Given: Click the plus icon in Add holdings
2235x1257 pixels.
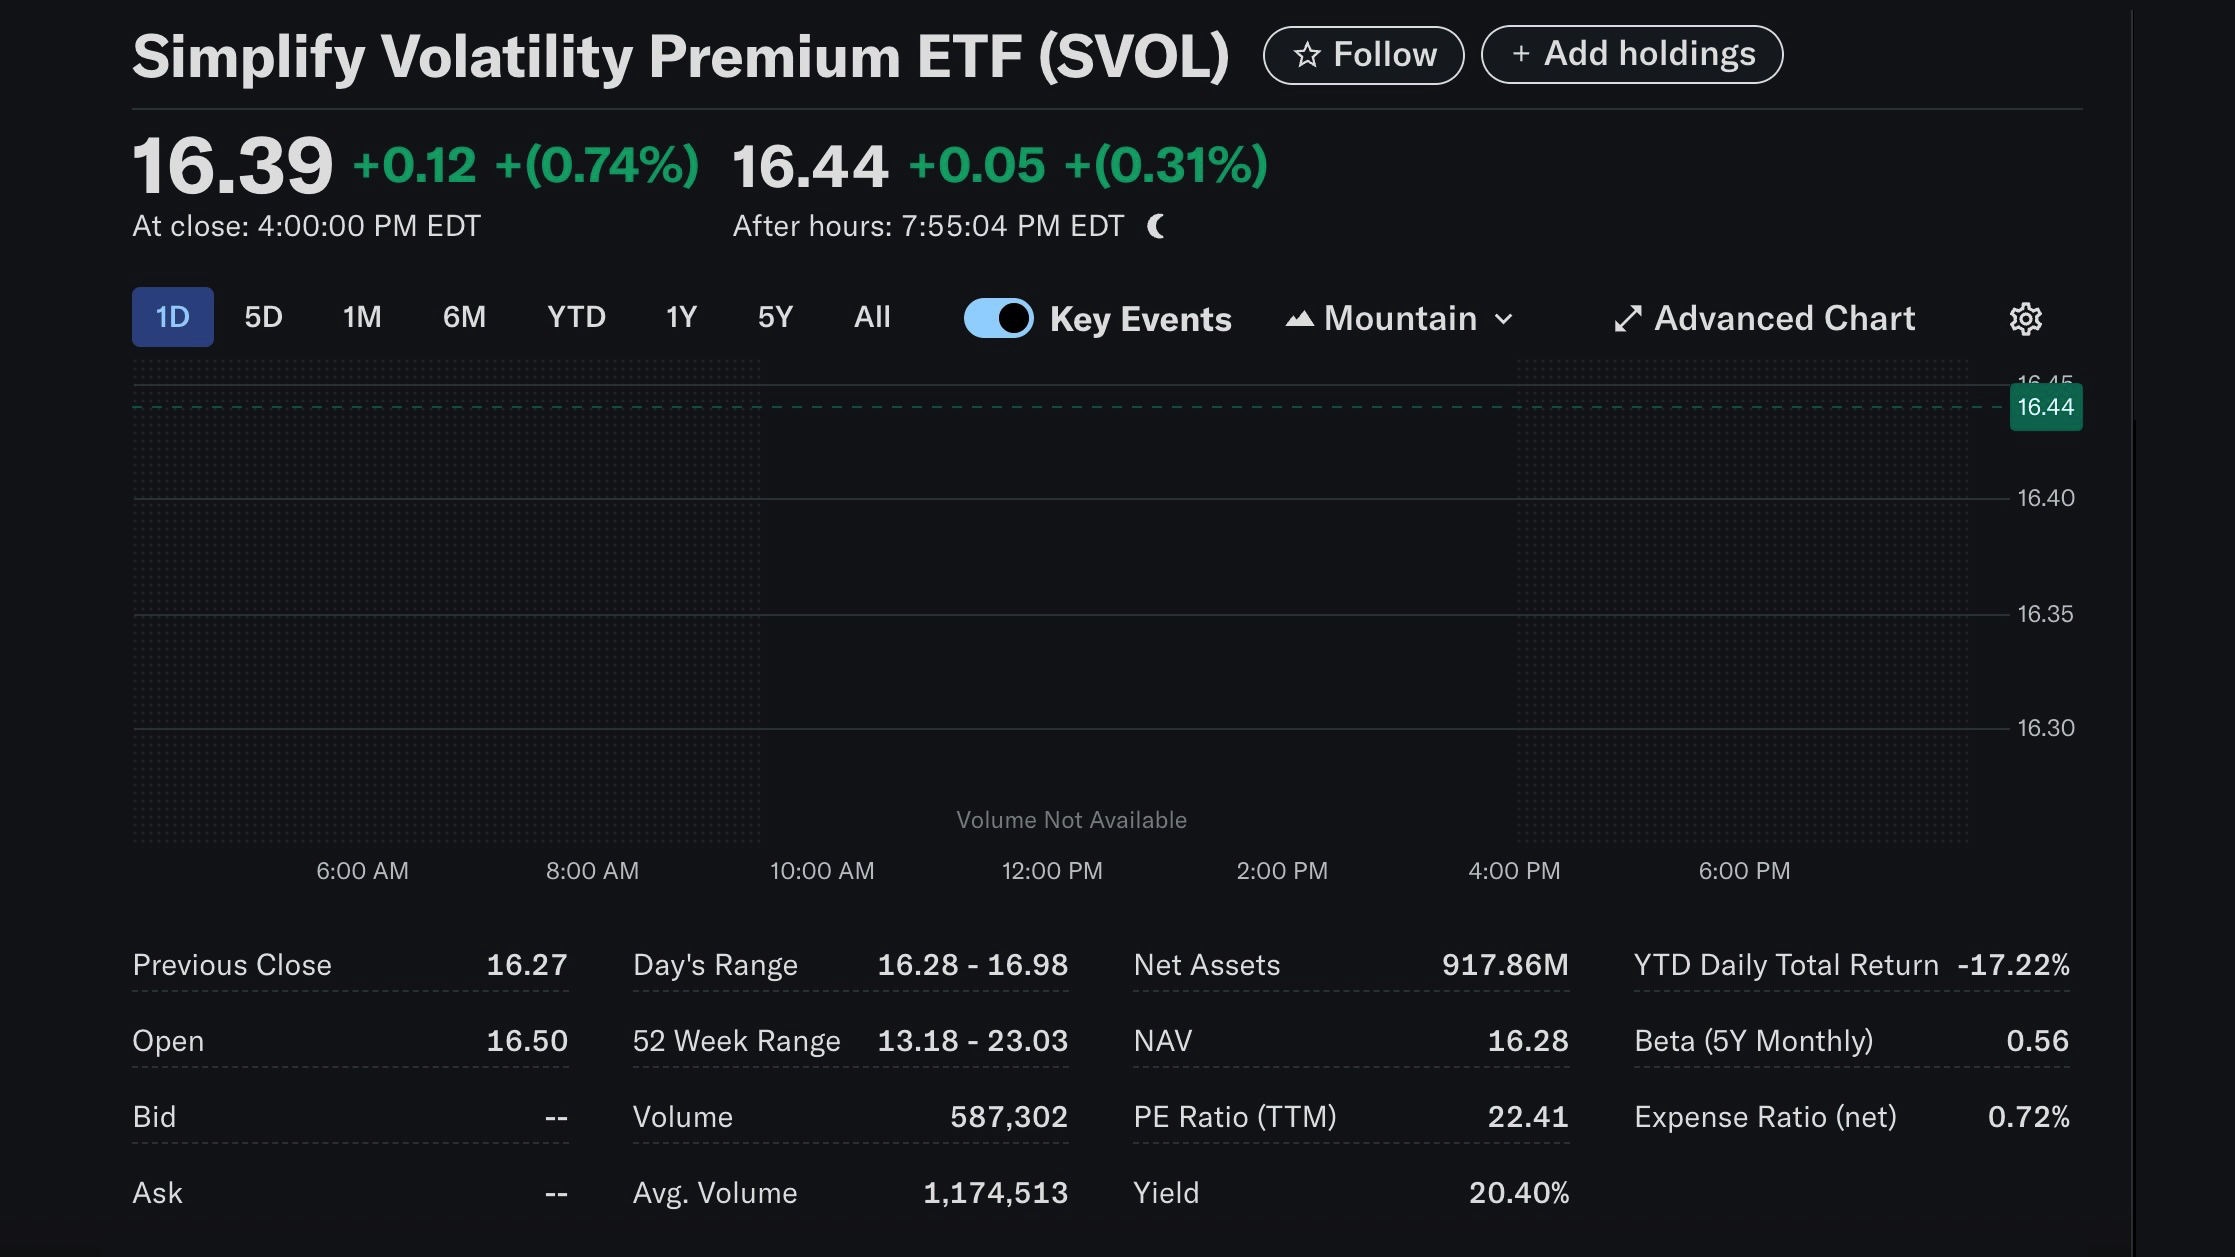Looking at the screenshot, I should coord(1520,54).
